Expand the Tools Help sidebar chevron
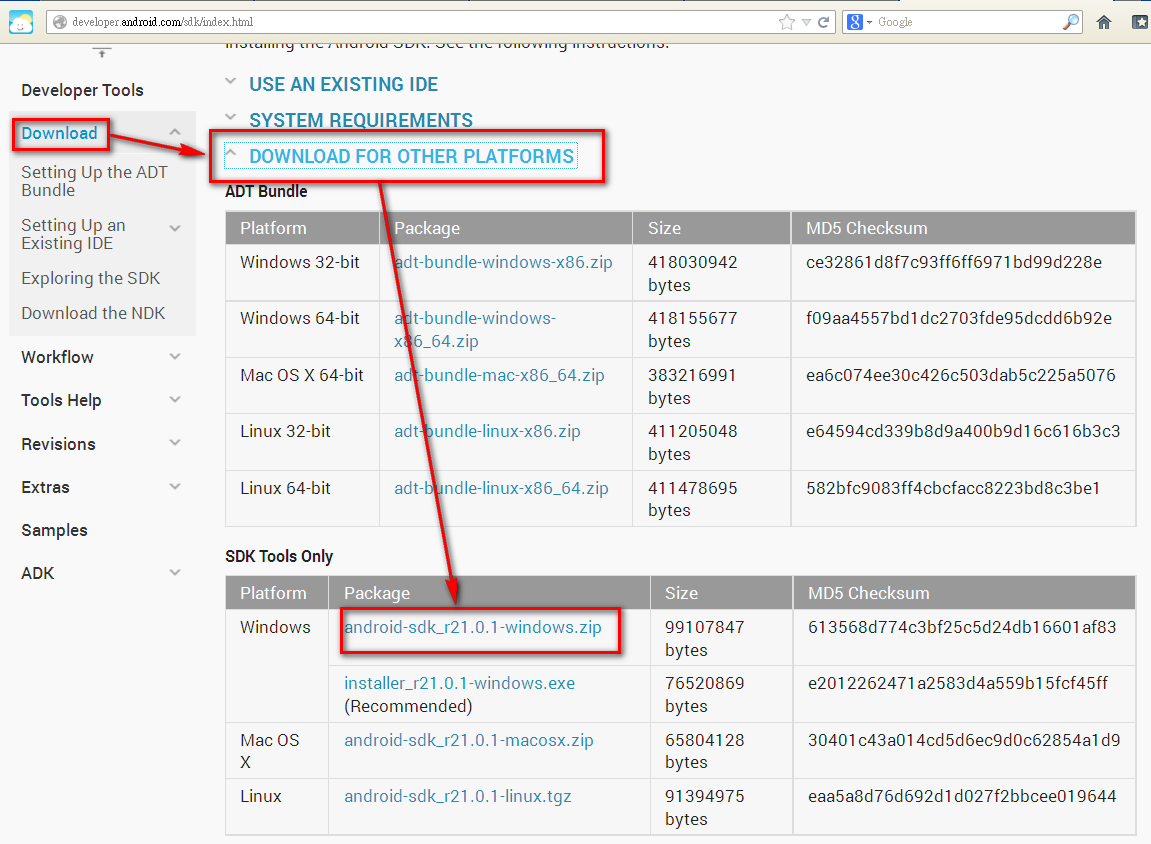 175,400
